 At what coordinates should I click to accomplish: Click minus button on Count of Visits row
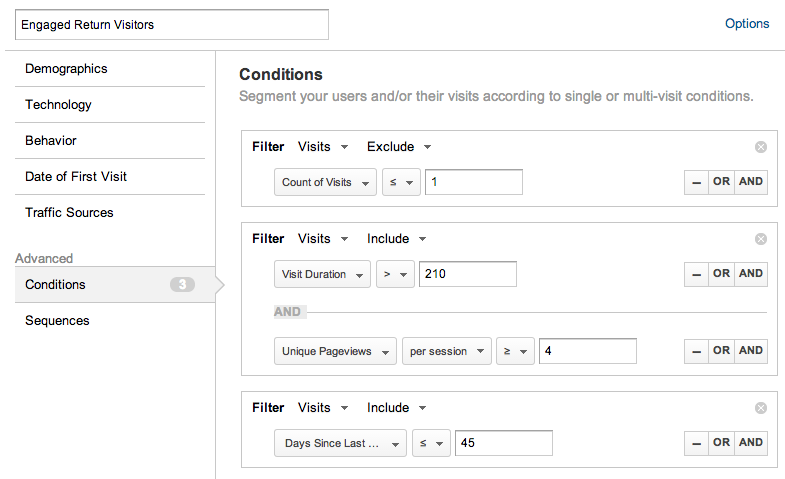click(695, 182)
